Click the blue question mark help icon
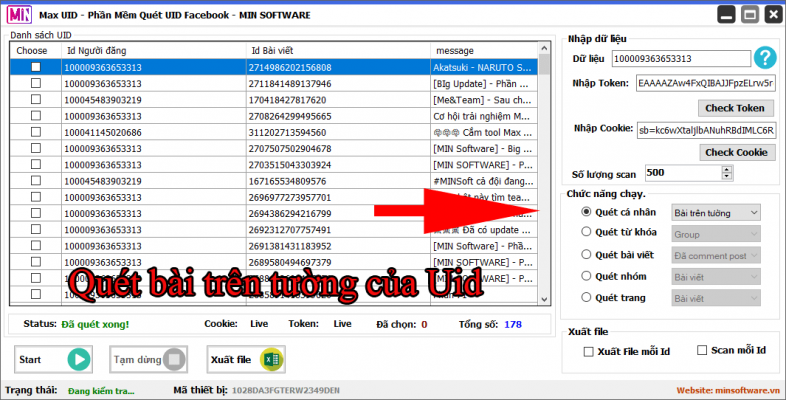 coord(766,59)
